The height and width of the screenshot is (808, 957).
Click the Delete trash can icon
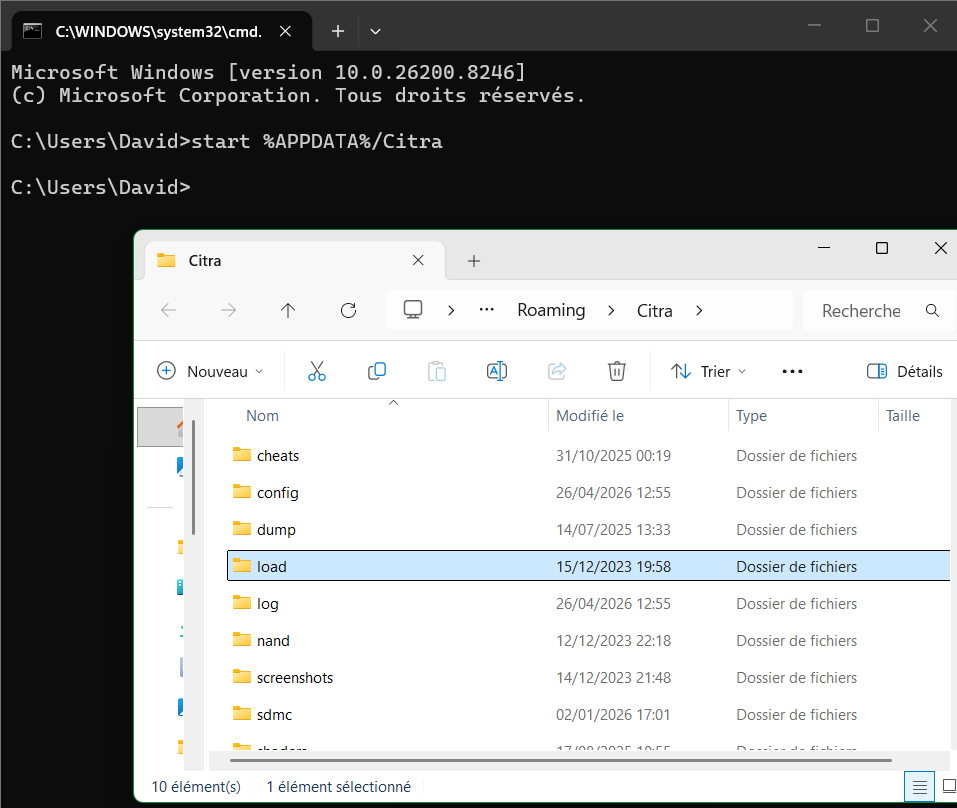point(616,371)
